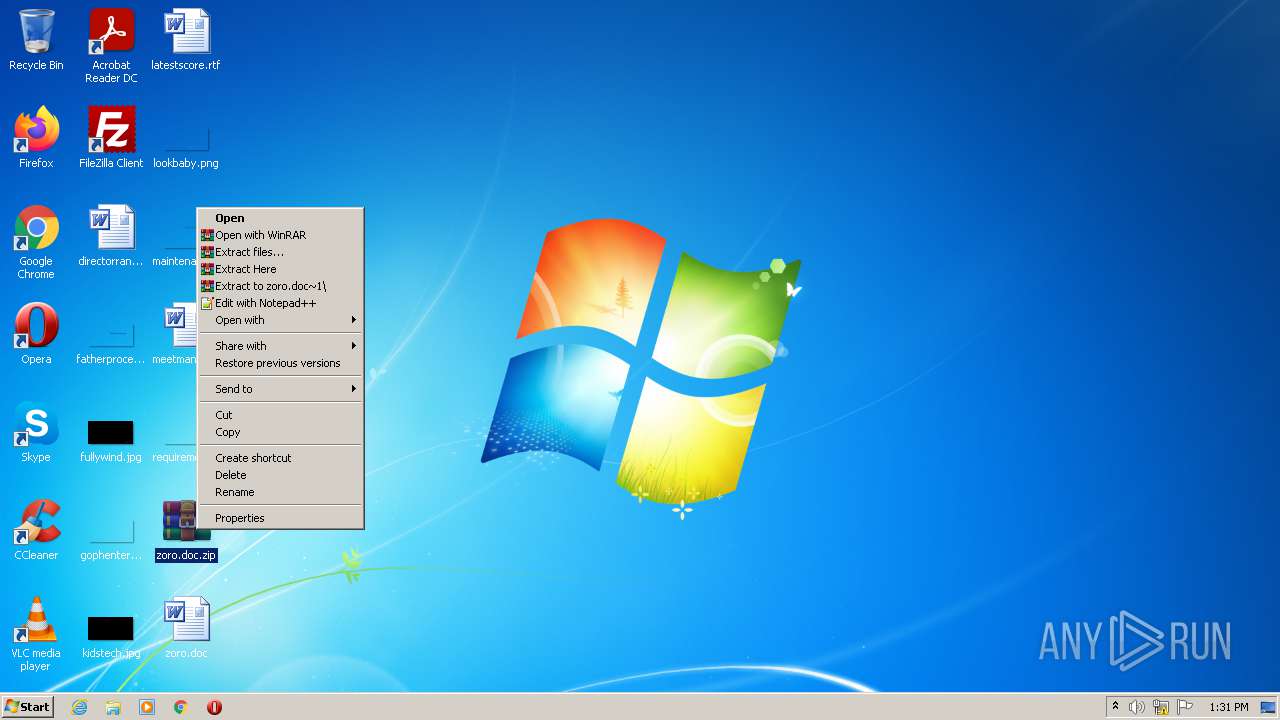The height and width of the screenshot is (720, 1280).
Task: Launch Firefox from desktop
Action: point(36,137)
